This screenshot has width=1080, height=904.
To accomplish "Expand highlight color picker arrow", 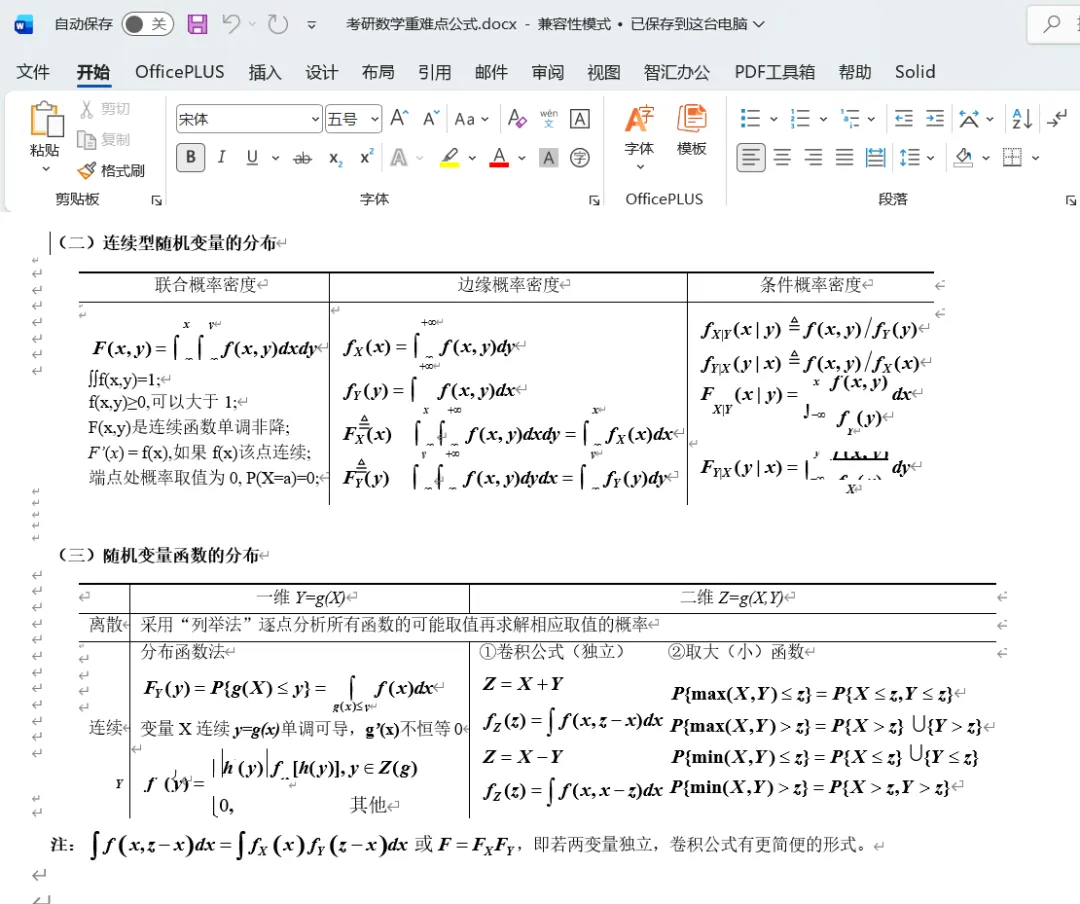I will tap(472, 158).
